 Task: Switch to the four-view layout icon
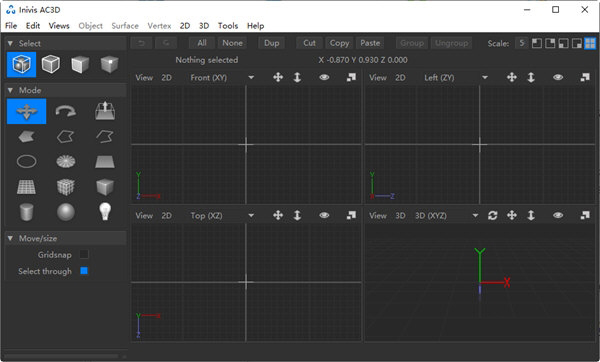590,43
